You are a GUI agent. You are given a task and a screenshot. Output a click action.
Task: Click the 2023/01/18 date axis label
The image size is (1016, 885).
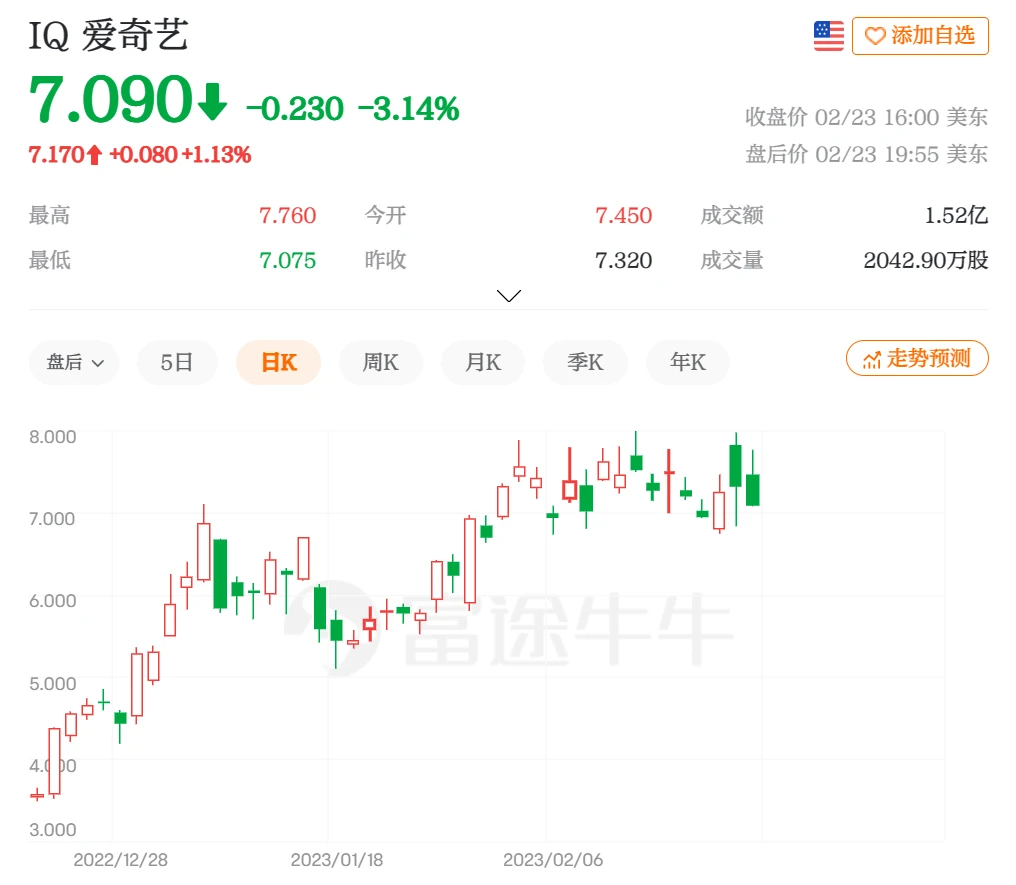click(337, 860)
